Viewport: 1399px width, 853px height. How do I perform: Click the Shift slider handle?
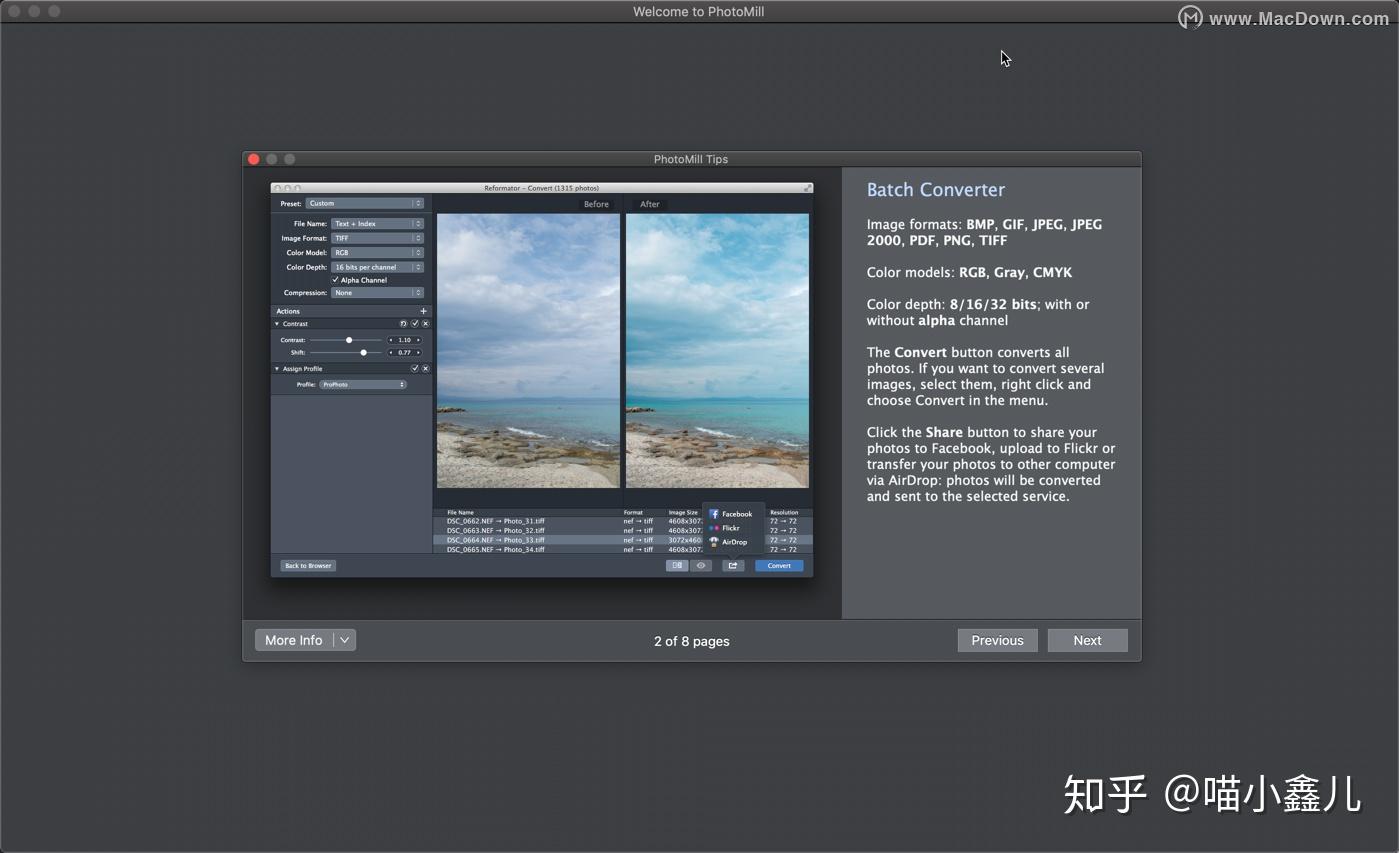coord(363,353)
